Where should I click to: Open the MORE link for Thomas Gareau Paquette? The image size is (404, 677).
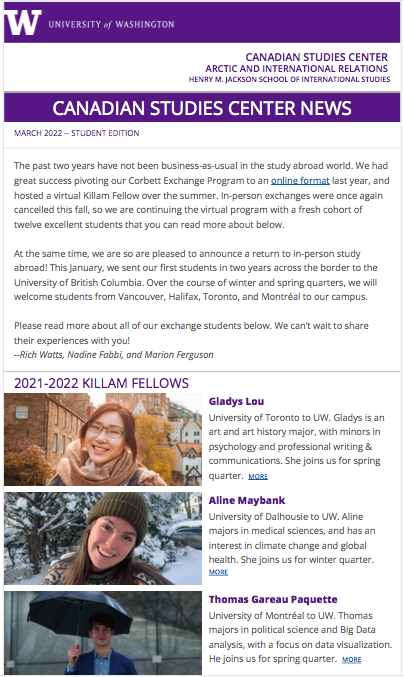(351, 660)
